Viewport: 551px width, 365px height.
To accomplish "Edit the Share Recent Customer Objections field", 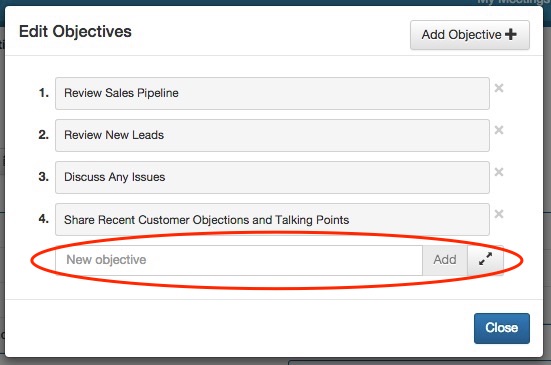I will coord(272,220).
